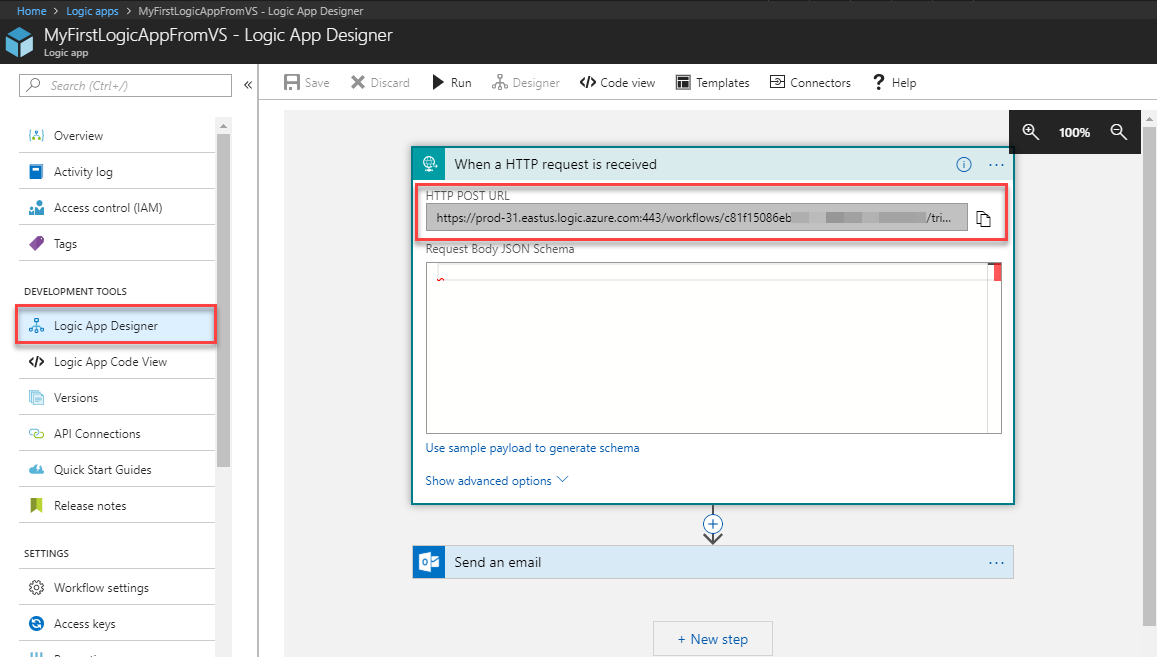Click the zoom out magnifier icon
Image resolution: width=1157 pixels, height=657 pixels.
pos(1119,132)
